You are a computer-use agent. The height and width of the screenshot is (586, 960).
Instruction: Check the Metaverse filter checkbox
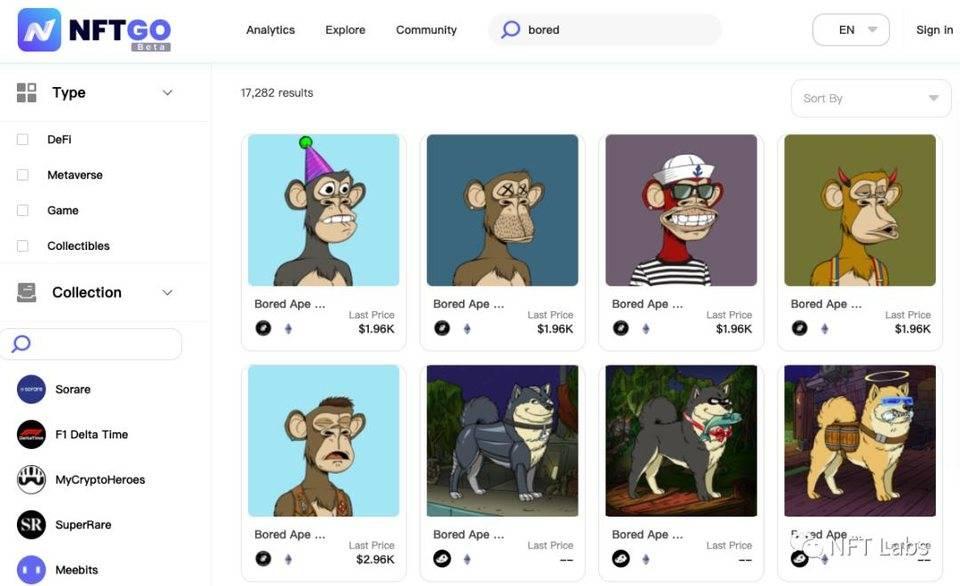coord(23,175)
